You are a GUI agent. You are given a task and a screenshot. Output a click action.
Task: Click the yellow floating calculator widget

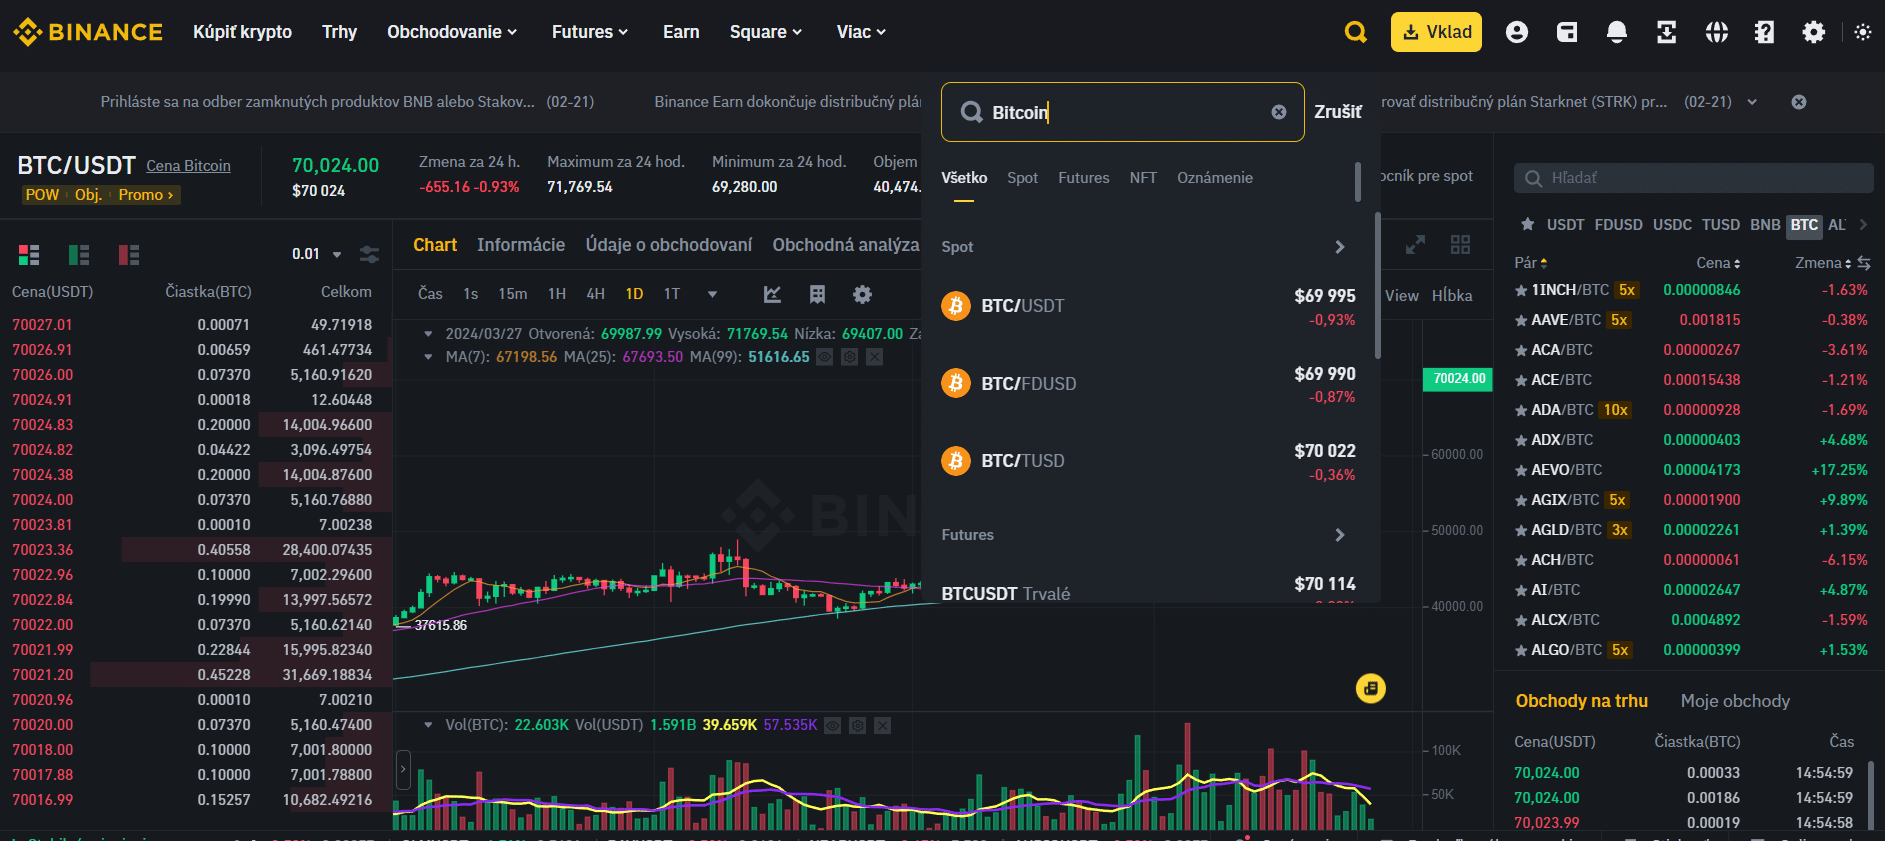(x=1370, y=688)
